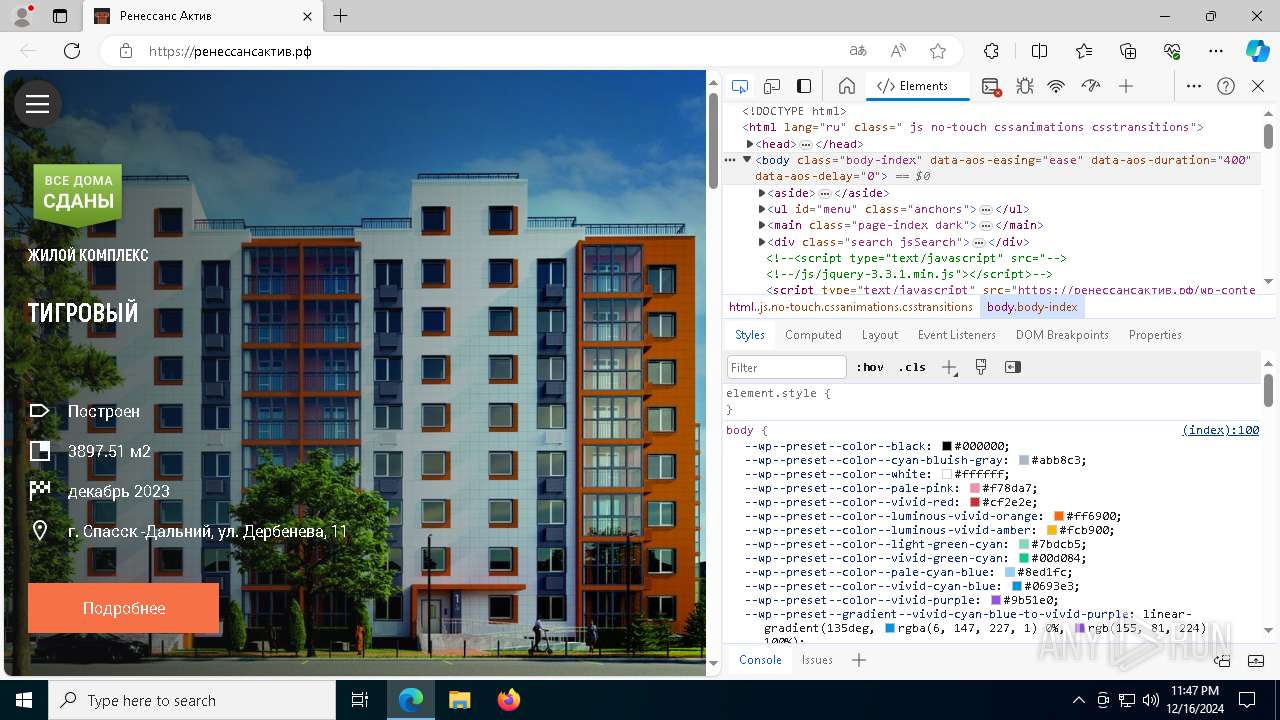Open the hamburger menu on the webpage
Viewport: 1280px width, 720px height.
click(38, 104)
